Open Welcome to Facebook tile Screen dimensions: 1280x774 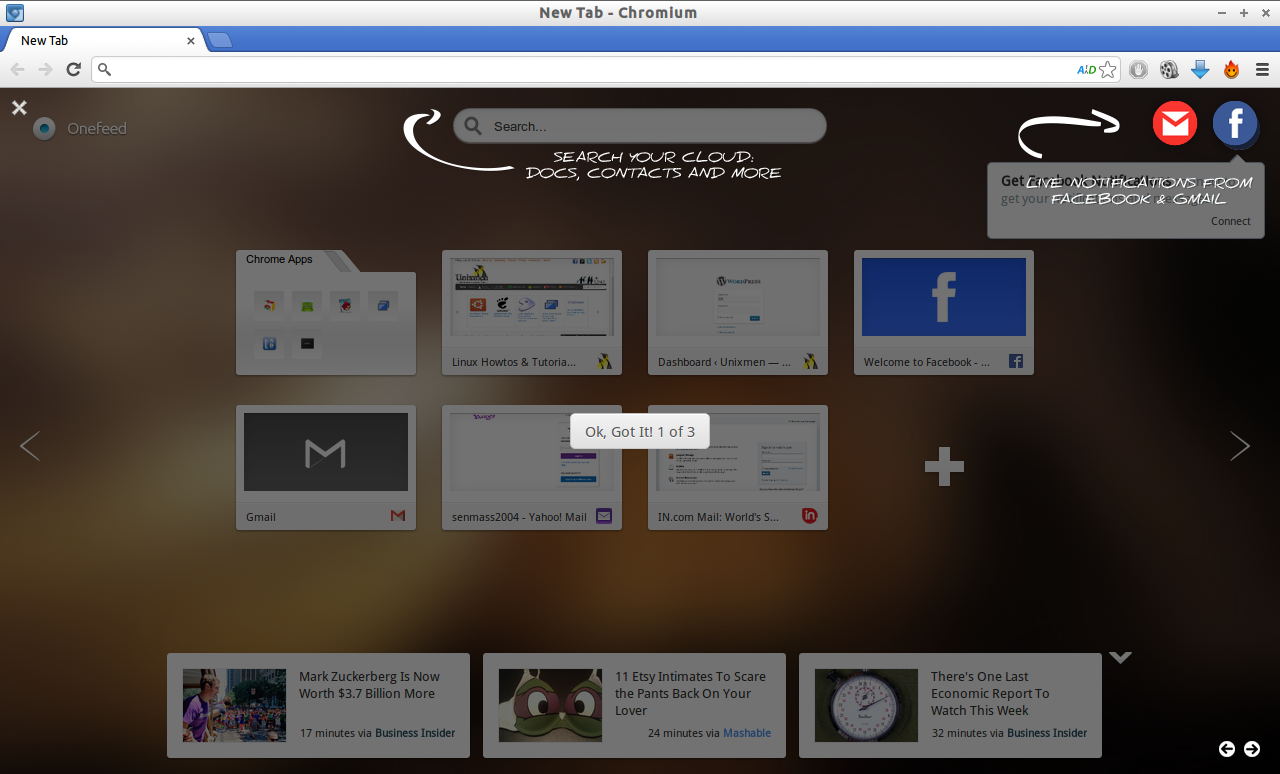(x=944, y=312)
